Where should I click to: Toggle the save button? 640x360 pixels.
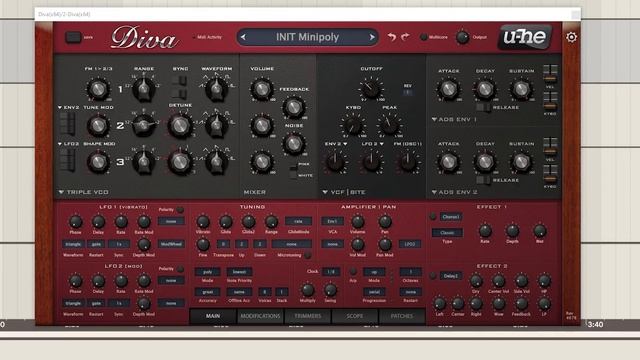[73, 37]
